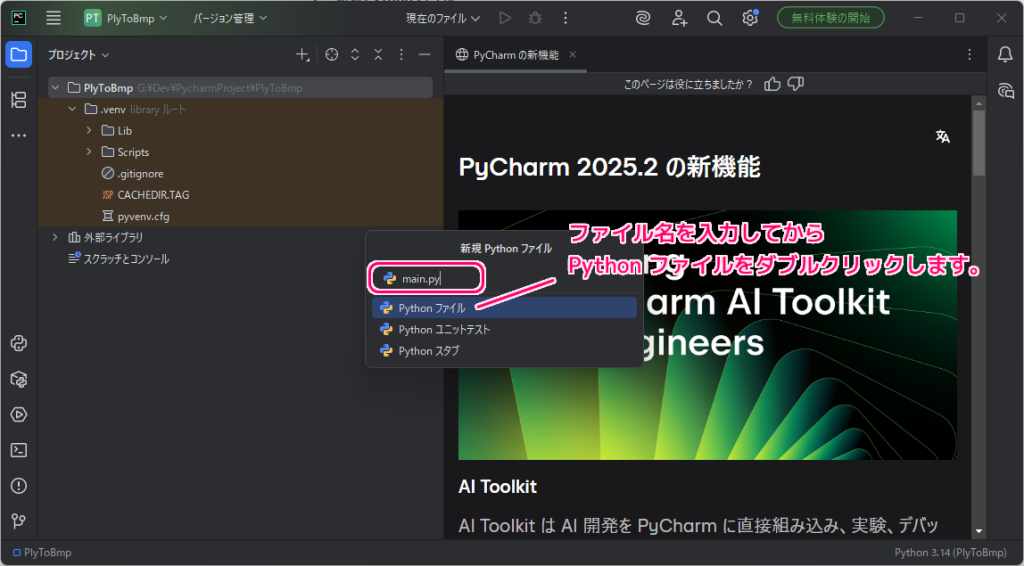The width and height of the screenshot is (1024, 566).
Task: Select スクラッチとコンソール node
Action: 119,259
